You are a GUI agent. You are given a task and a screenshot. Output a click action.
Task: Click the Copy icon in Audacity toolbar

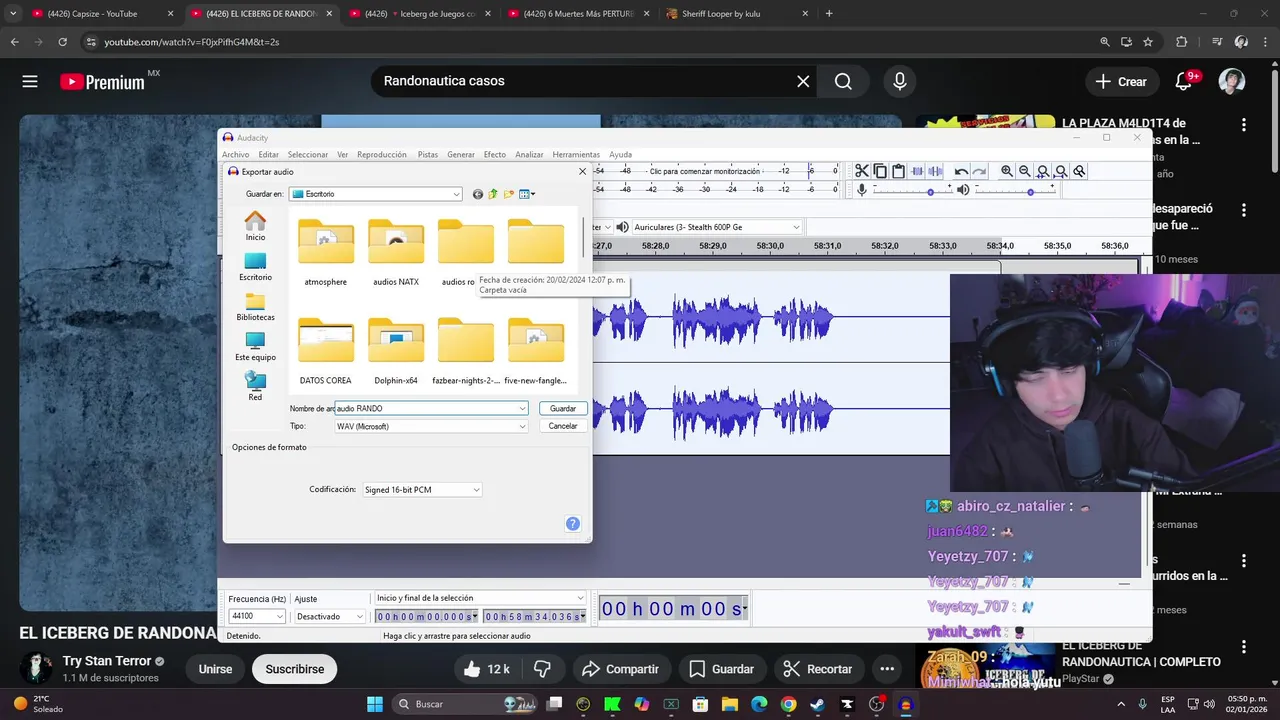880,171
